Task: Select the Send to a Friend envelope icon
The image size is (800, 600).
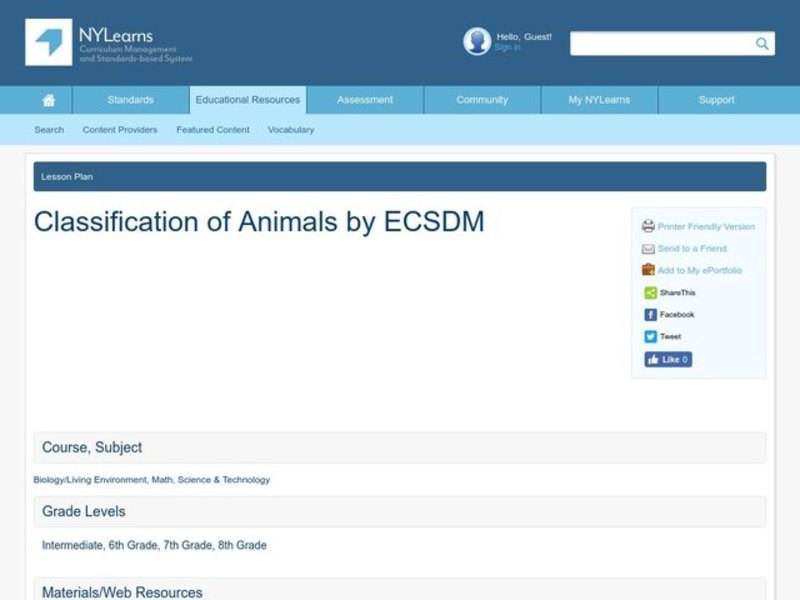Action: pos(648,248)
